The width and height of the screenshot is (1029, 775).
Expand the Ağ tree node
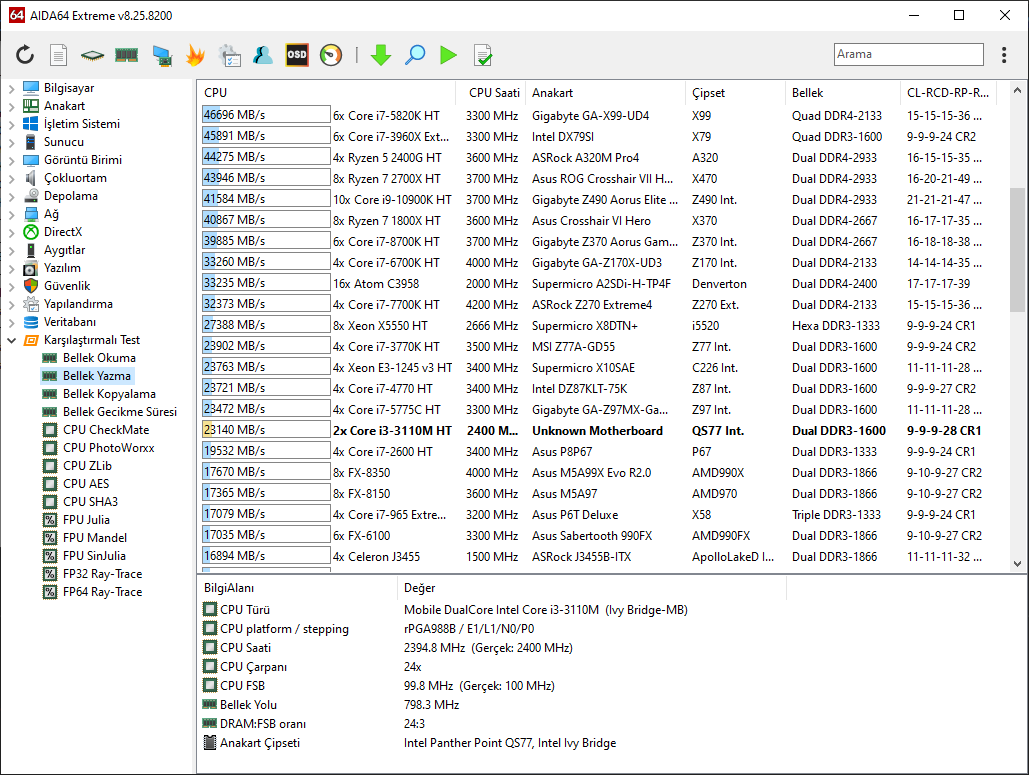coord(11,214)
